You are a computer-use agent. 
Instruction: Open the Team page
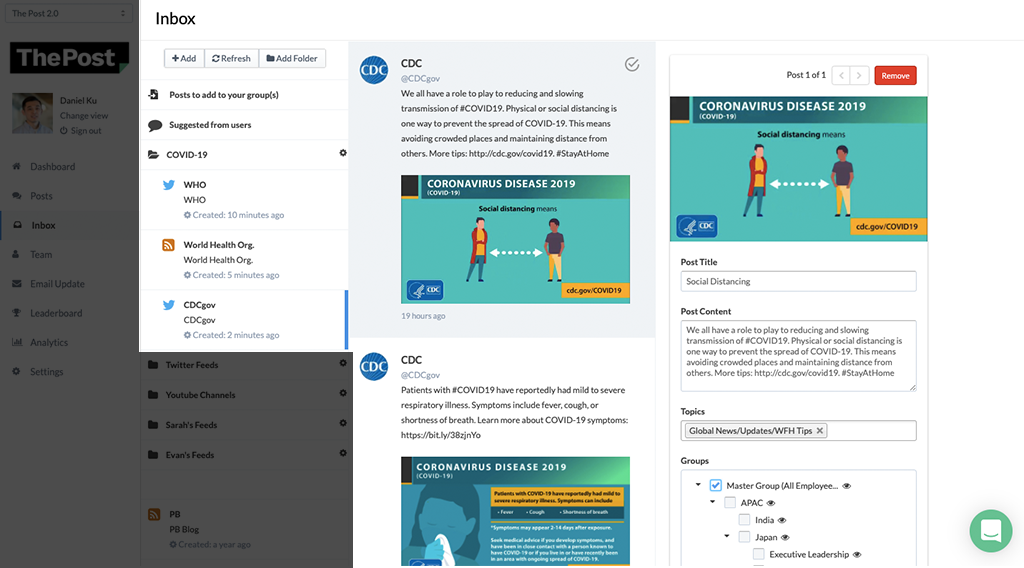[x=40, y=255]
